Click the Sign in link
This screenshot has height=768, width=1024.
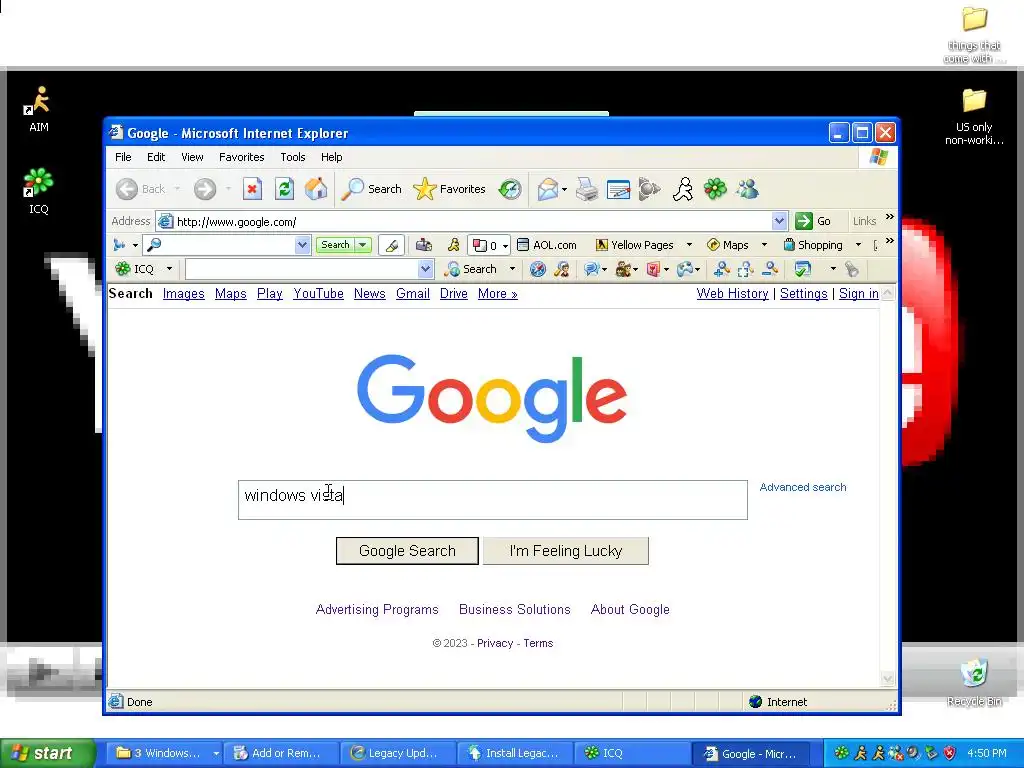point(859,294)
